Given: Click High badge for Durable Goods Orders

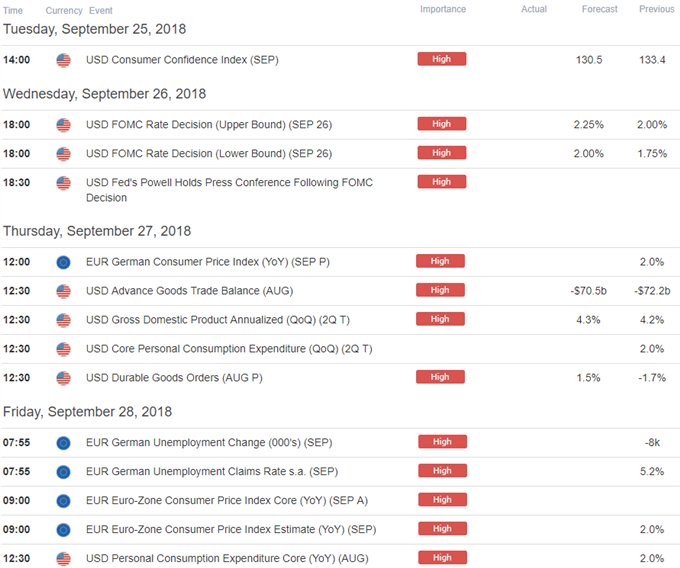Looking at the screenshot, I should 440,377.
